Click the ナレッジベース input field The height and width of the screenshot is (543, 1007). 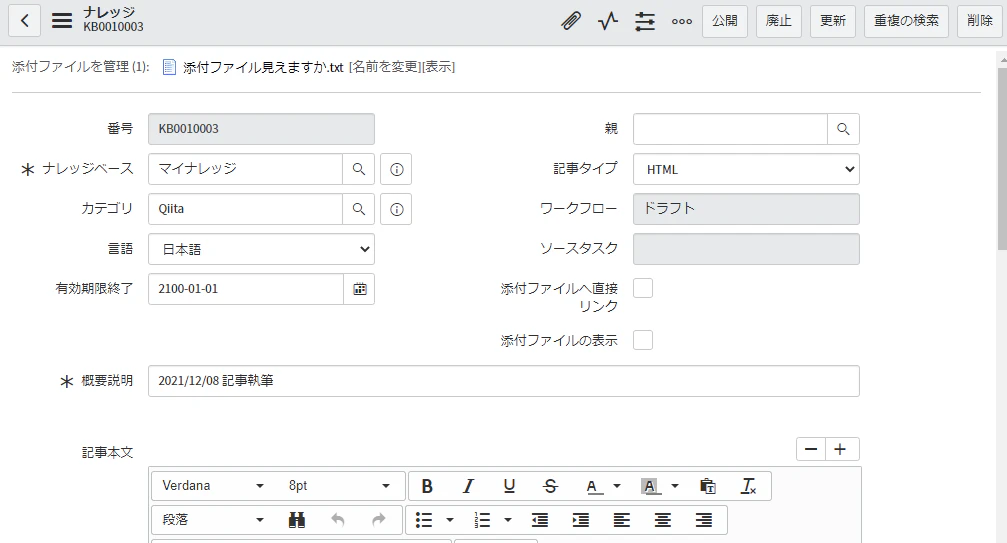click(x=245, y=169)
